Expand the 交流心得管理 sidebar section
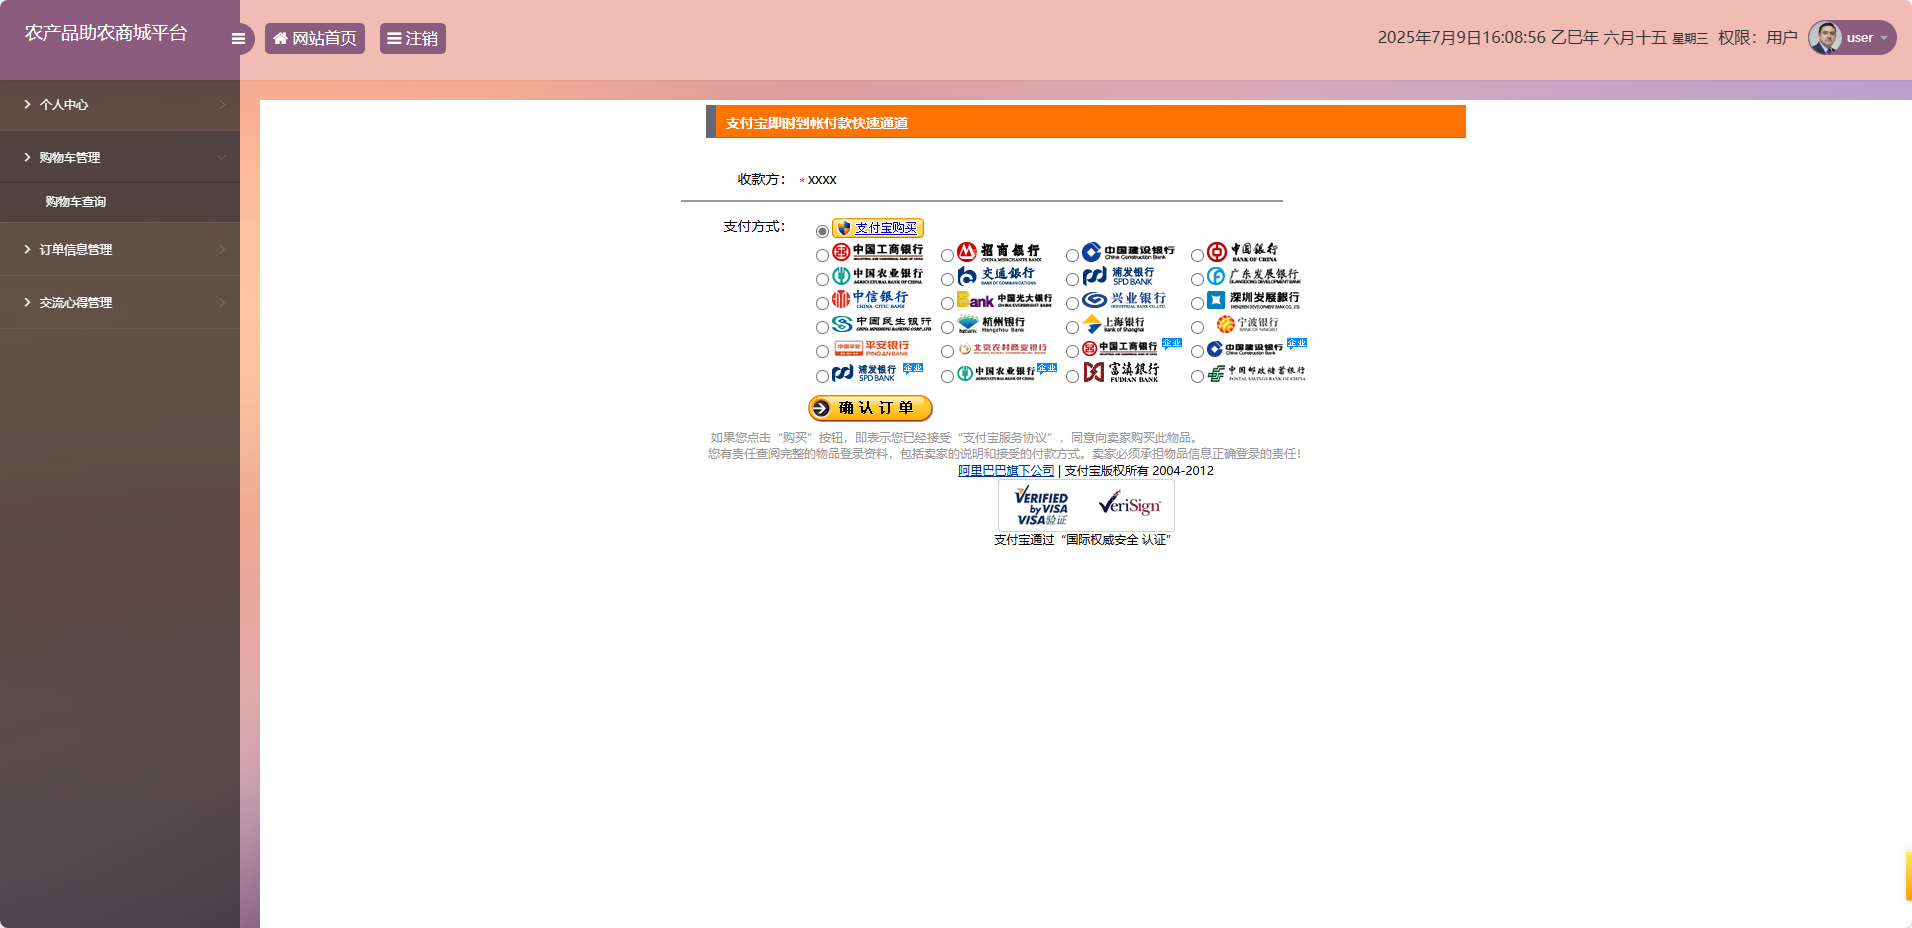Viewport: 1912px width, 928px height. click(119, 302)
